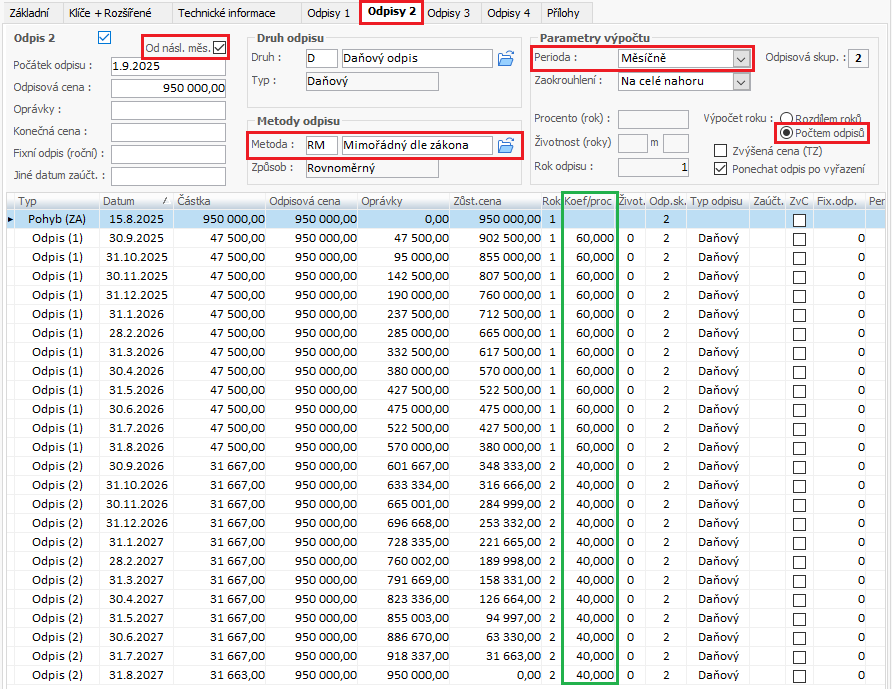
Task: Expand the Zaokrouhlení dropdown
Action: 741,81
